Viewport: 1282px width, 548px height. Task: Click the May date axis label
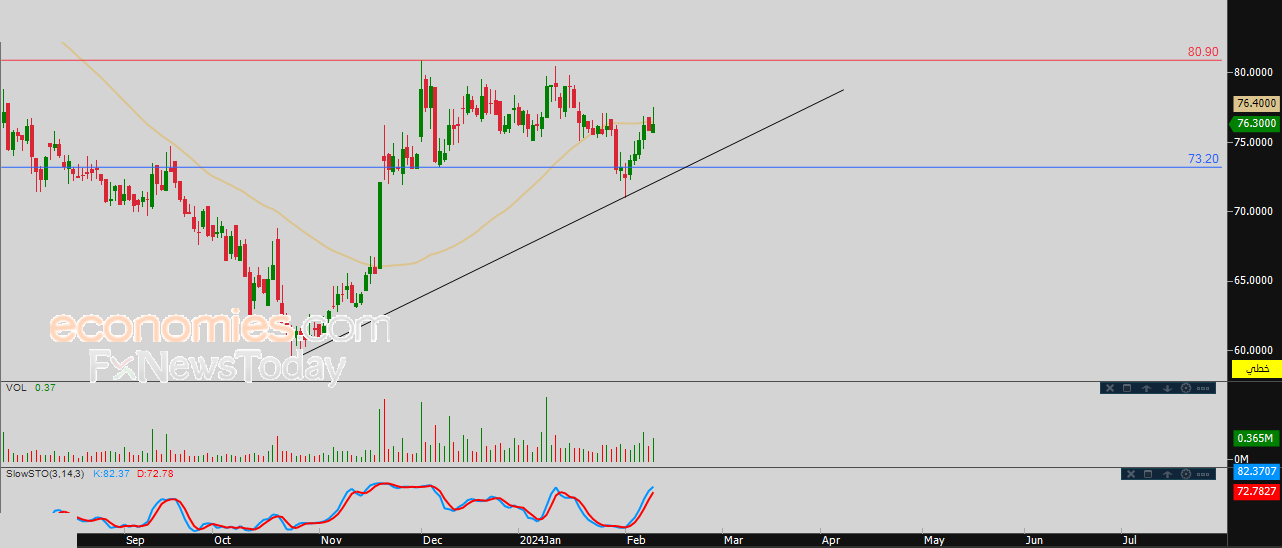(934, 540)
